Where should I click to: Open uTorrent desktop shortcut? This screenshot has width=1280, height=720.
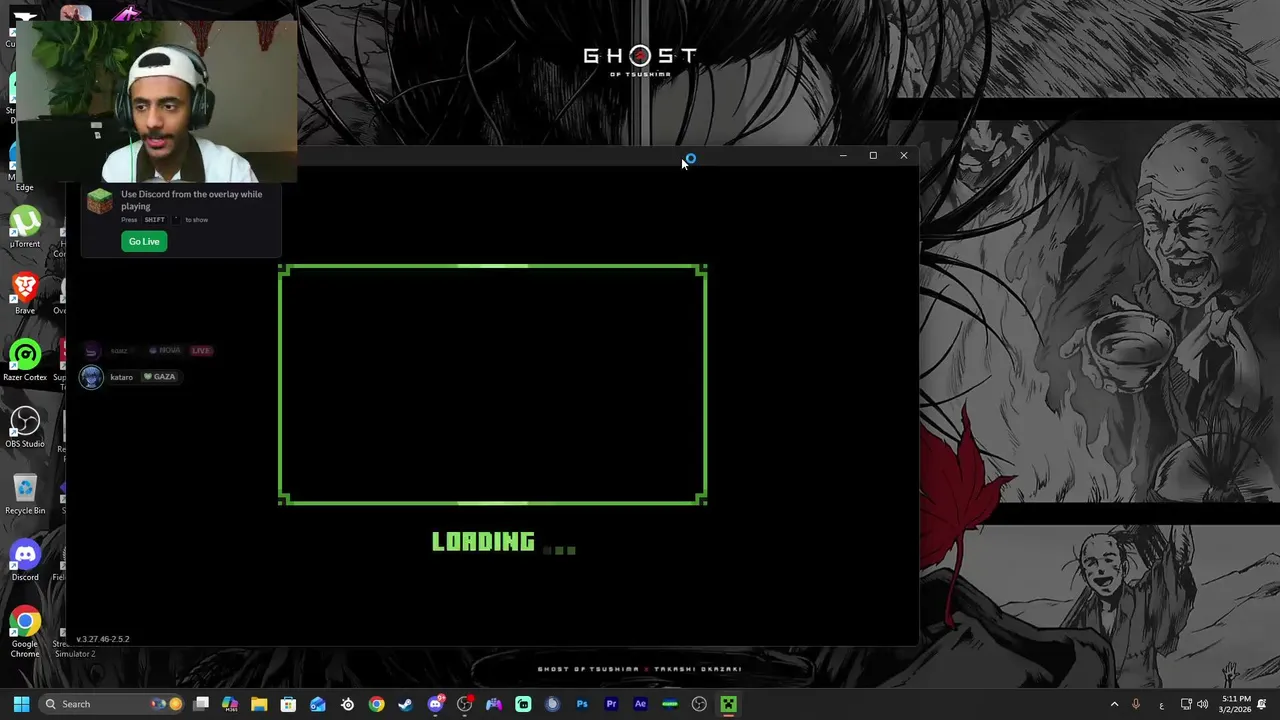25,227
